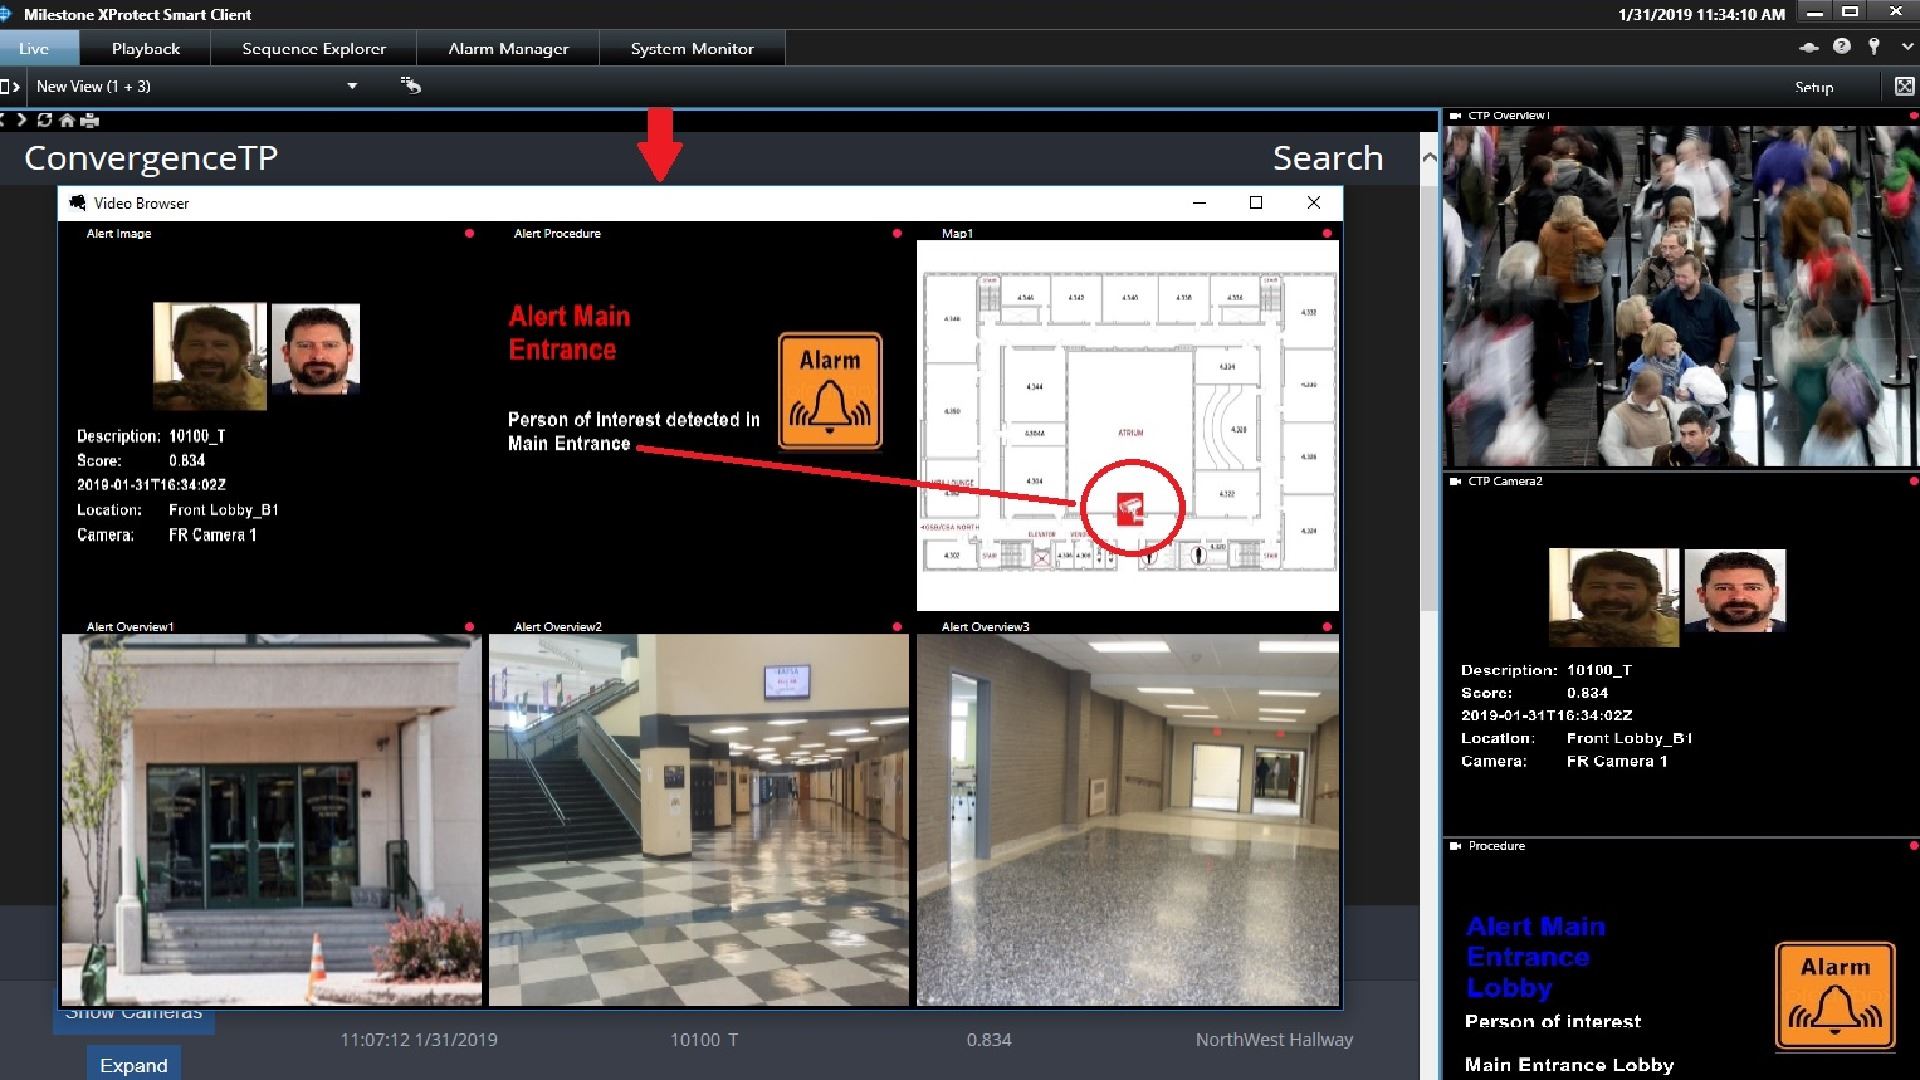Click the camera icon next to CTP Overview1 title
Image resolution: width=1920 pixels, height=1080 pixels.
pyautogui.click(x=1455, y=116)
